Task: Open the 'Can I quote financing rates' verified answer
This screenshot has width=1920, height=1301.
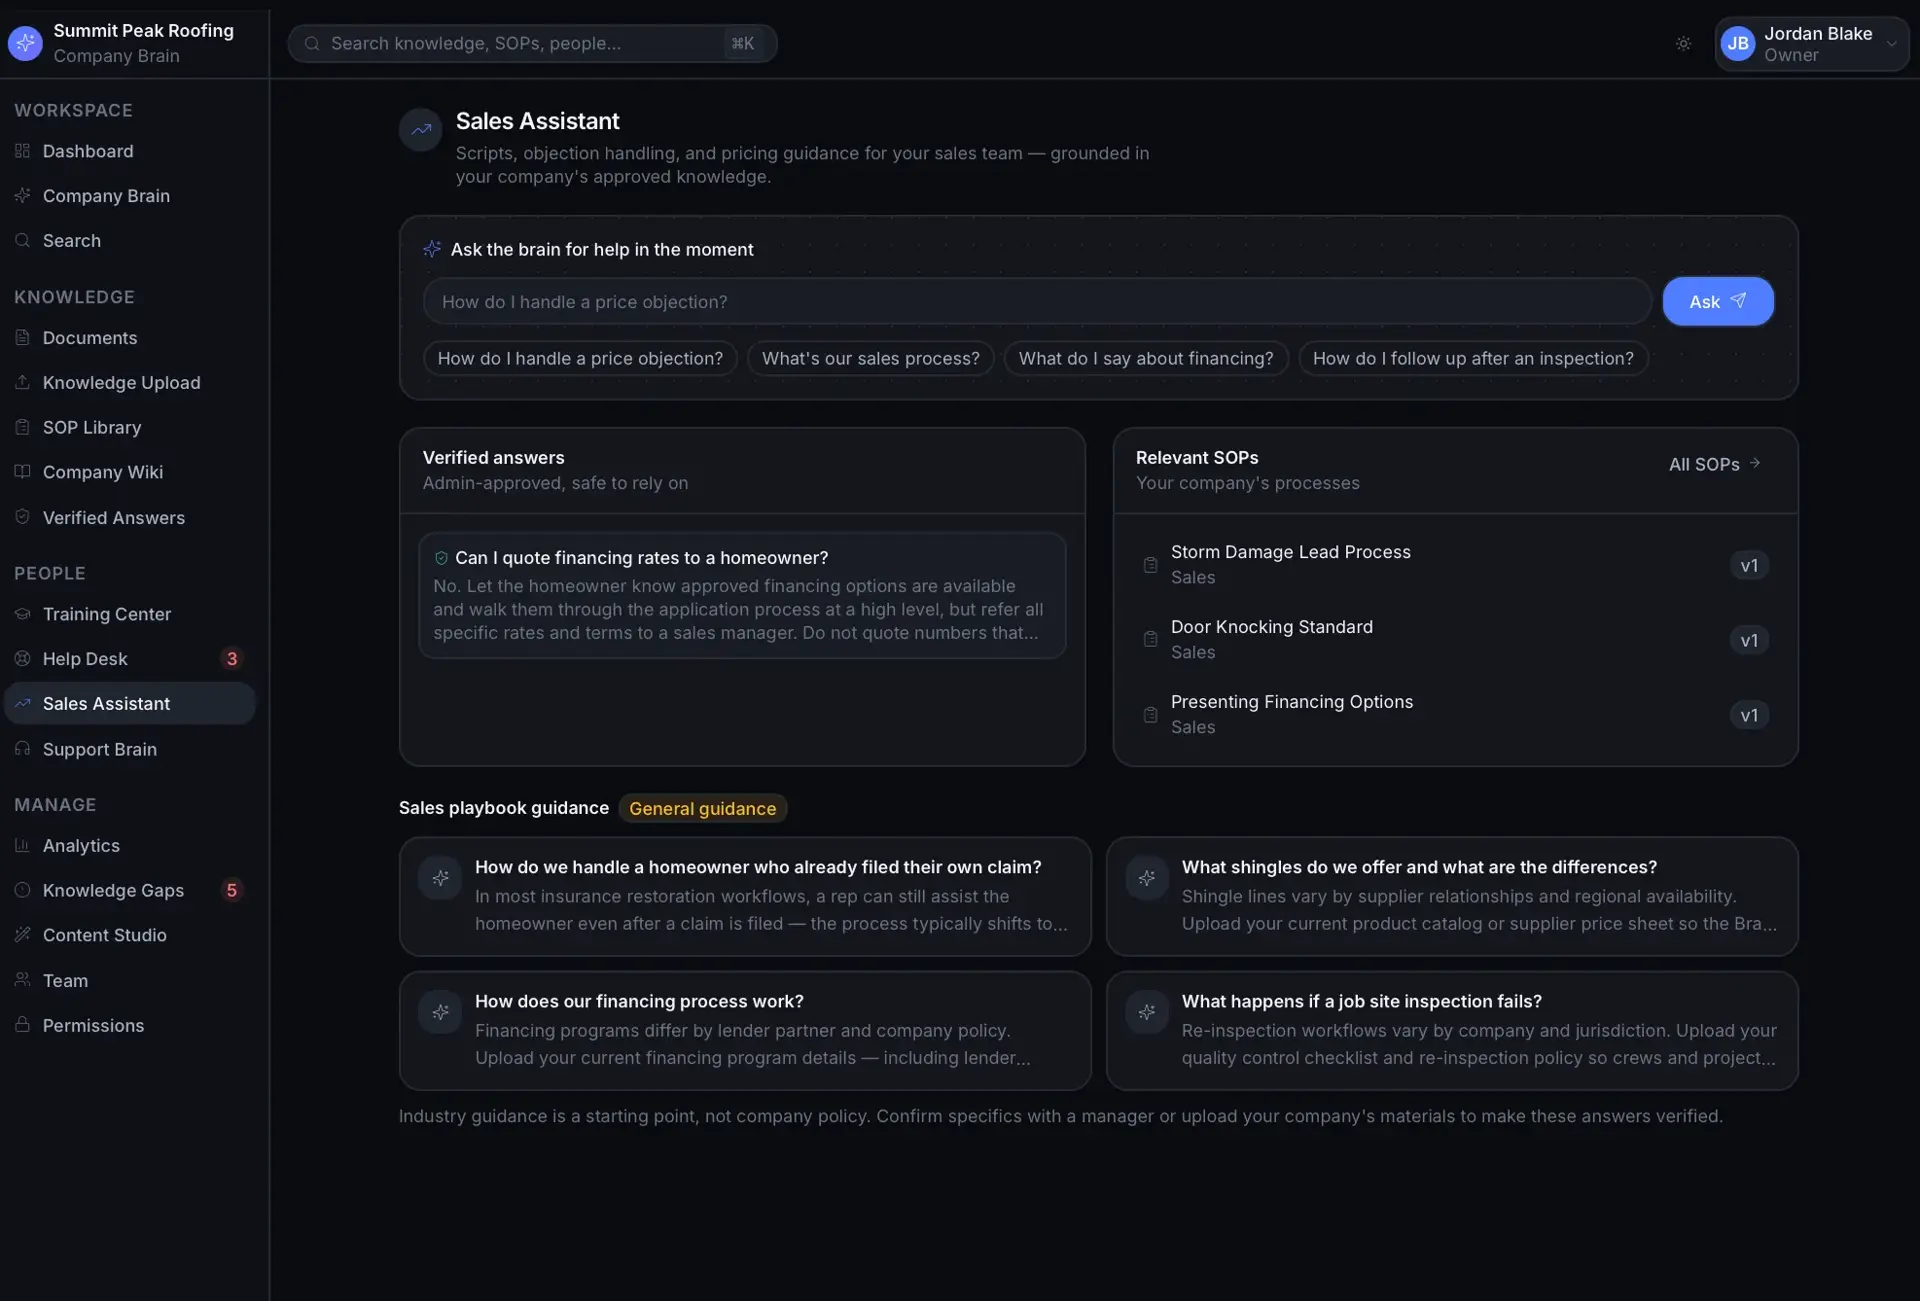Action: [742, 595]
